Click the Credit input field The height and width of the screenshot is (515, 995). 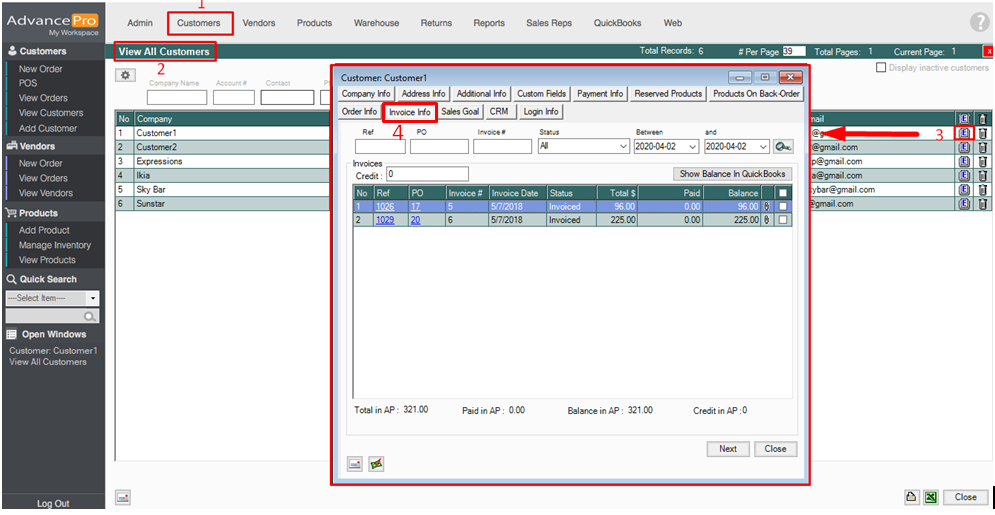click(x=427, y=174)
